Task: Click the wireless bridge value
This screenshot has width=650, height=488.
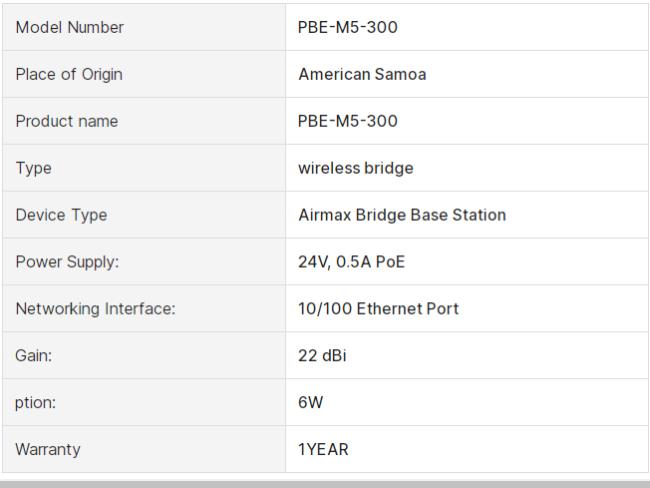Action: coord(356,168)
